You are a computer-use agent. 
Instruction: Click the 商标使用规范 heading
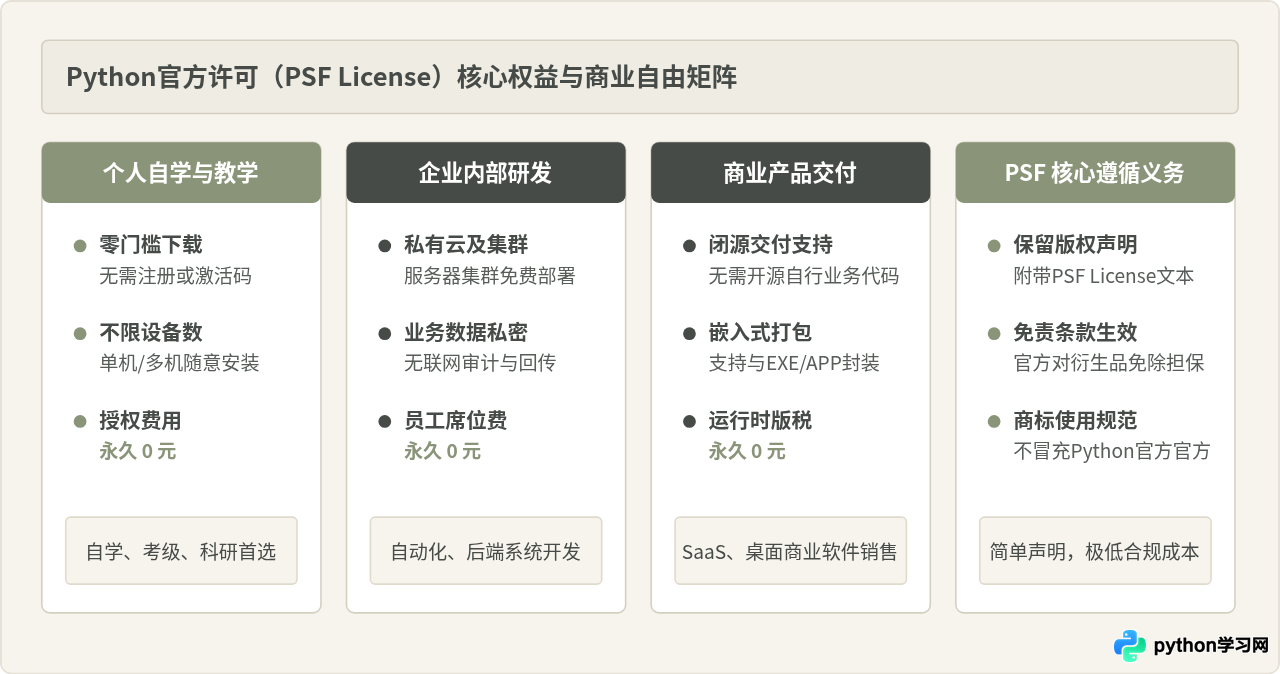click(1076, 421)
